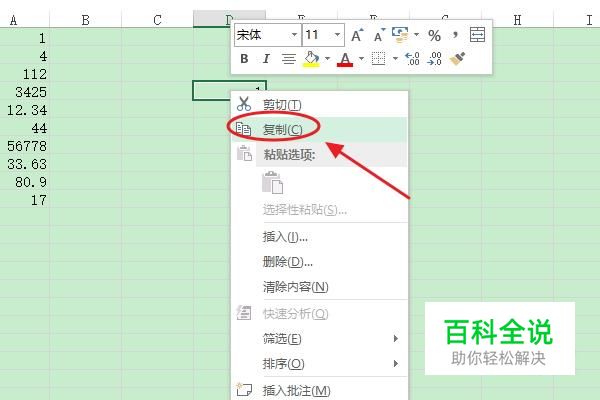Select 剪切(T) from context menu
This screenshot has height=400, width=600.
tap(320, 104)
